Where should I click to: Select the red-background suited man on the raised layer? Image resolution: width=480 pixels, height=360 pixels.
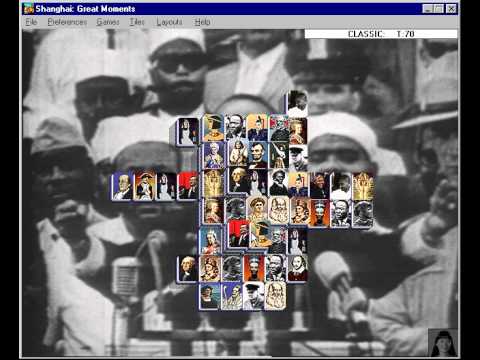239,233
